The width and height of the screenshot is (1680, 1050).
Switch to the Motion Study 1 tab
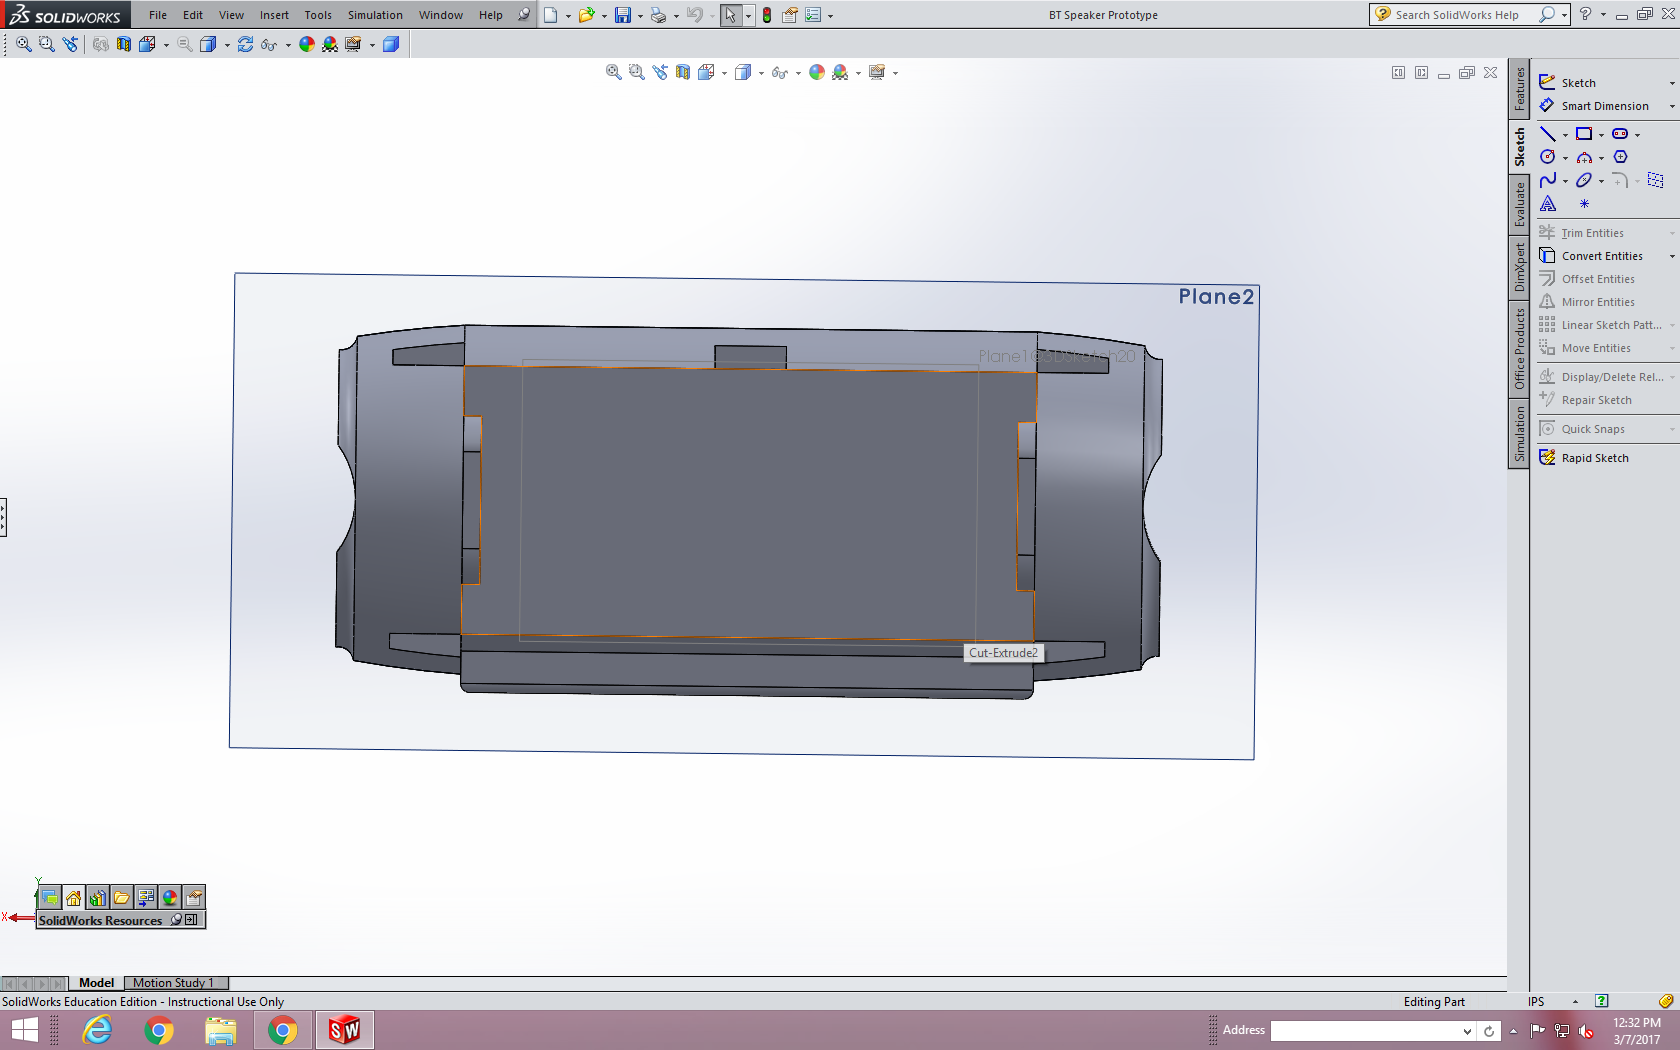[x=175, y=983]
